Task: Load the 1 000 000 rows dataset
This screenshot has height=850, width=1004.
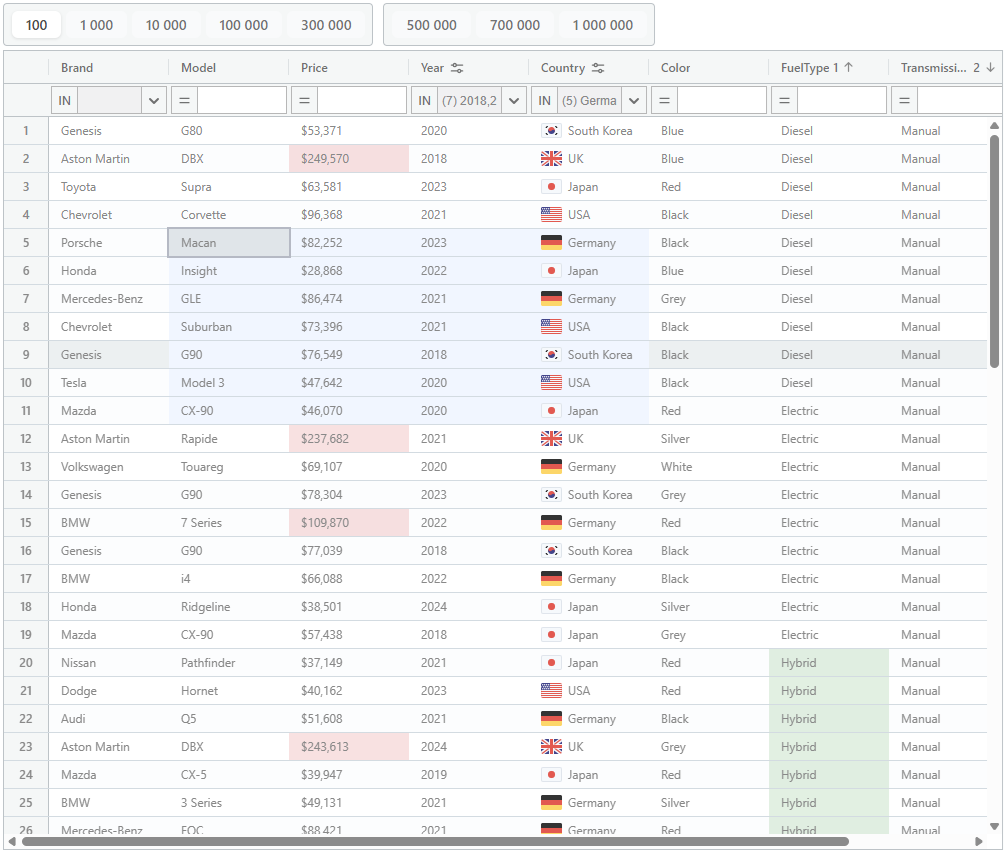Action: click(x=603, y=25)
